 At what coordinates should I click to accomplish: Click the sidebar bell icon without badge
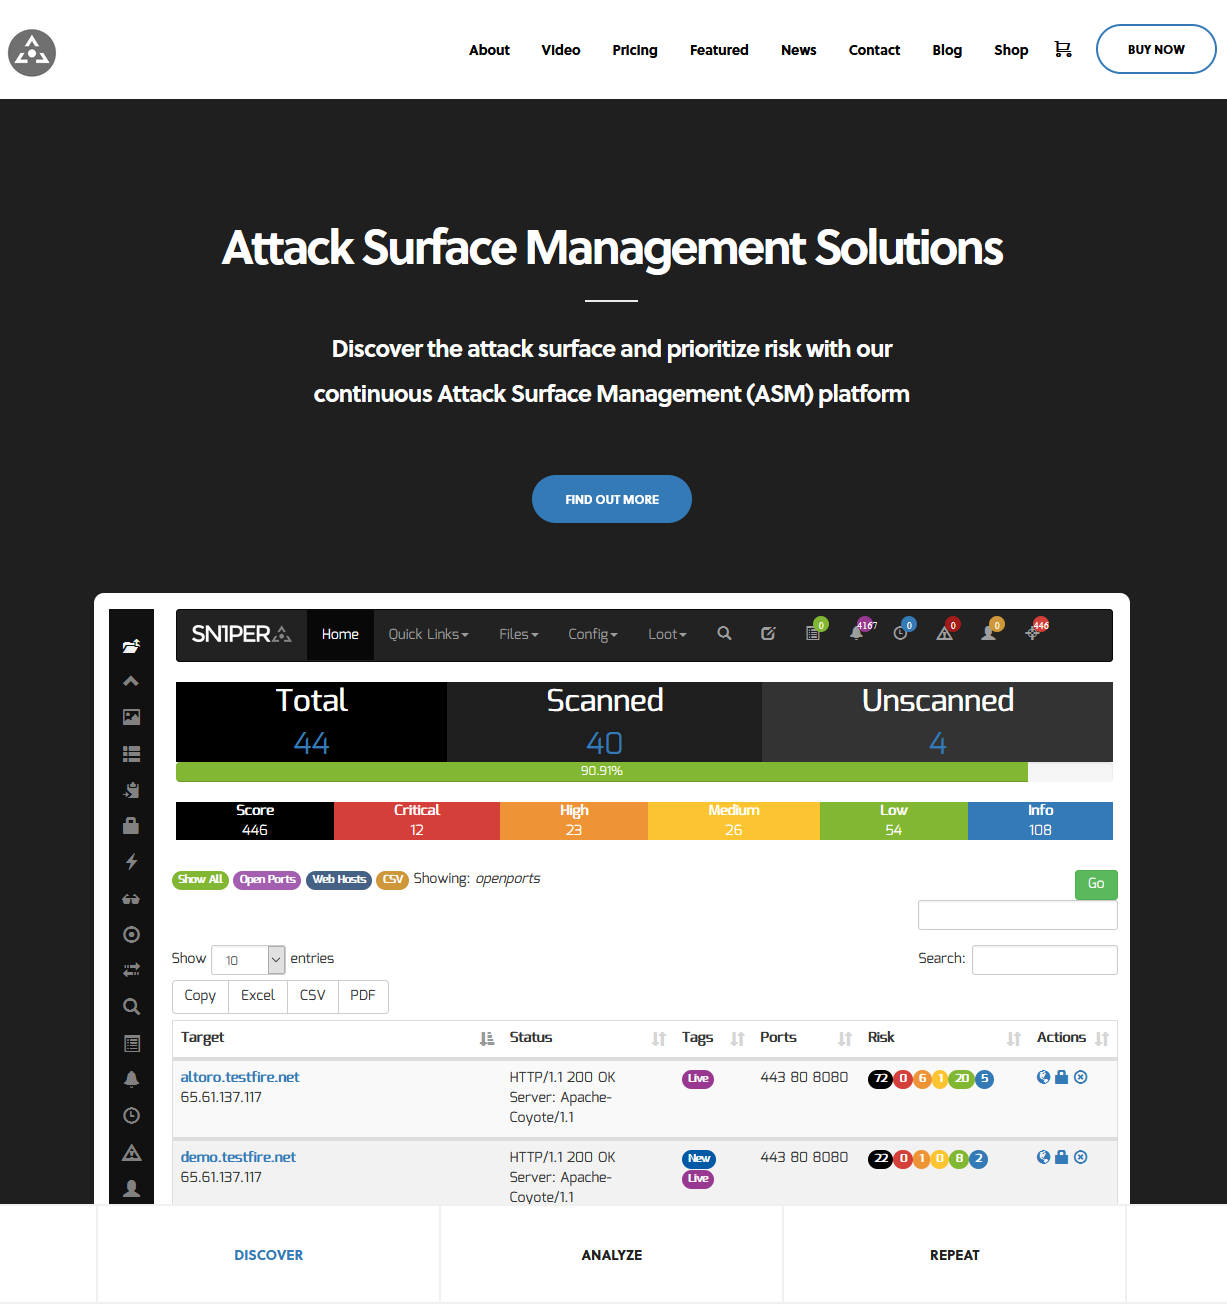click(x=131, y=1079)
